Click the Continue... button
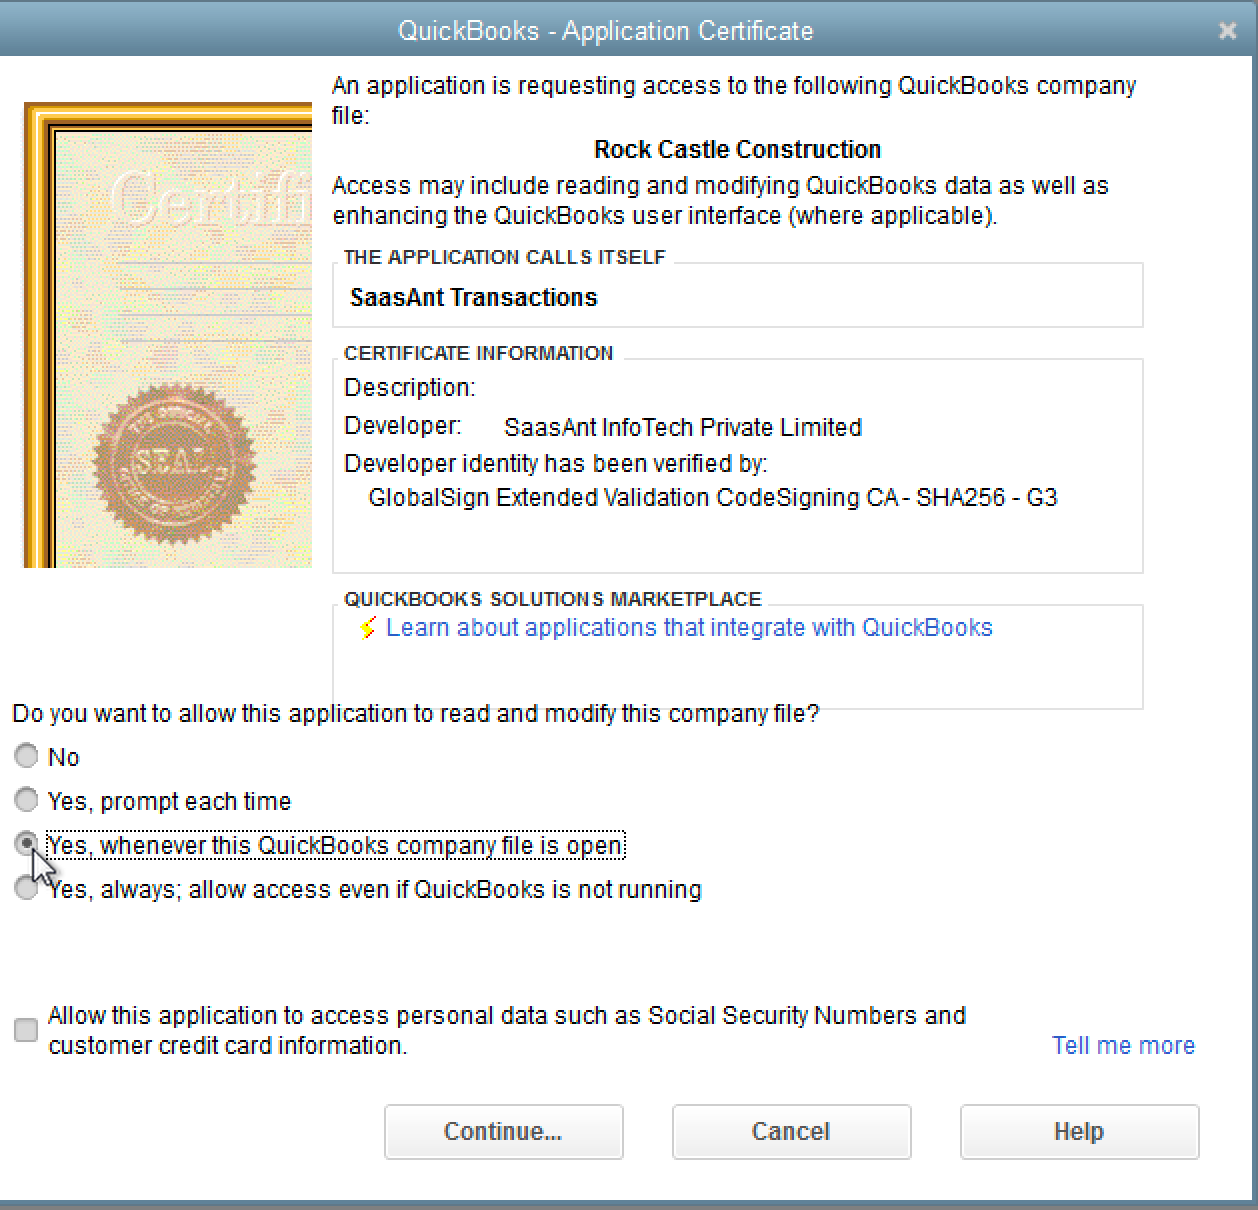The image size is (1258, 1210). tap(503, 1131)
